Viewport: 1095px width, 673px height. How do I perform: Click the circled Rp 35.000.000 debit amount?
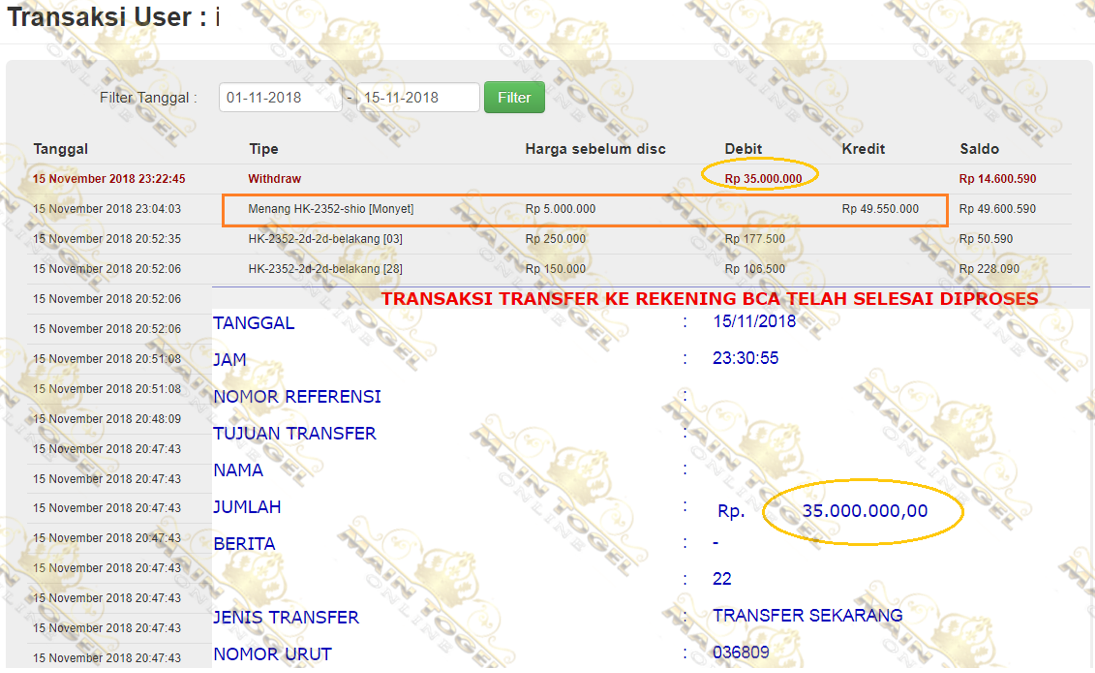coord(763,179)
